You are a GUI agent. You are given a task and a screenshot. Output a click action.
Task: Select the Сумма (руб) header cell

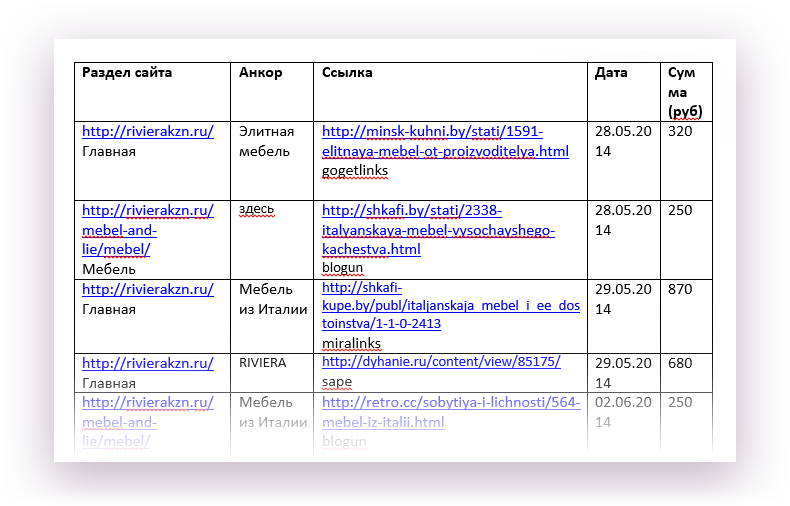(x=686, y=92)
